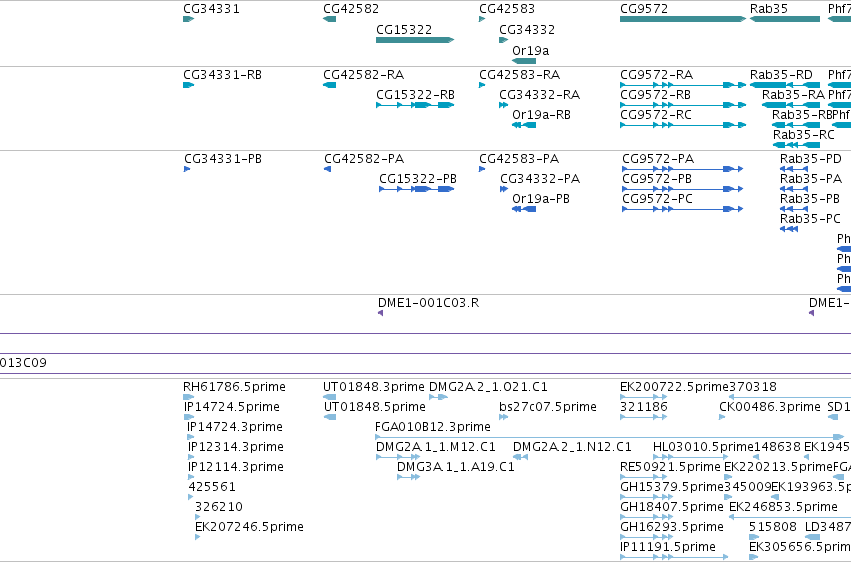Select transcript CG34332-RA label
This screenshot has width=851, height=562.
click(539, 95)
